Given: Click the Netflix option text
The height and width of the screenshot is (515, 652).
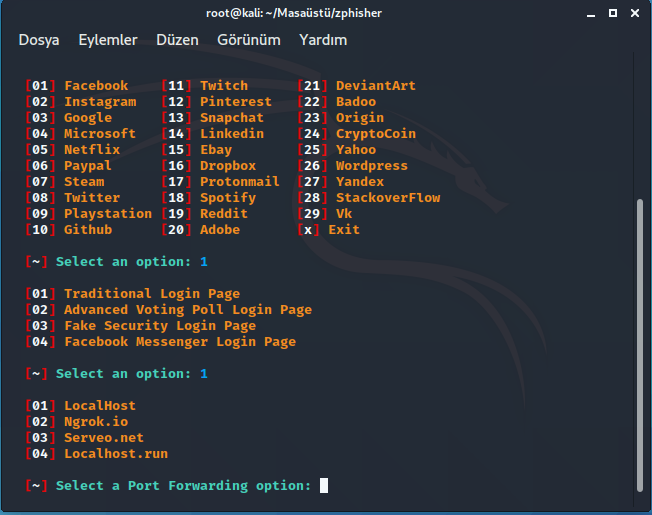Looking at the screenshot, I should (x=92, y=150).
